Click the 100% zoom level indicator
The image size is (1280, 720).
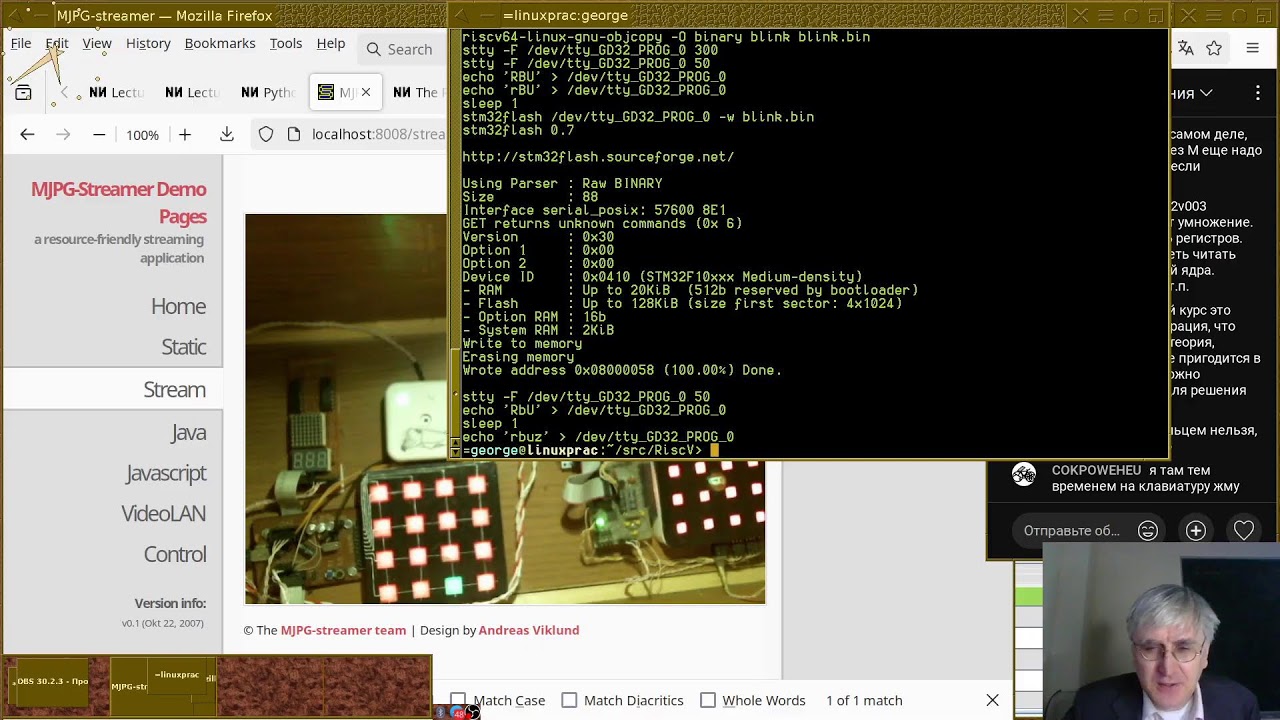pyautogui.click(x=142, y=135)
